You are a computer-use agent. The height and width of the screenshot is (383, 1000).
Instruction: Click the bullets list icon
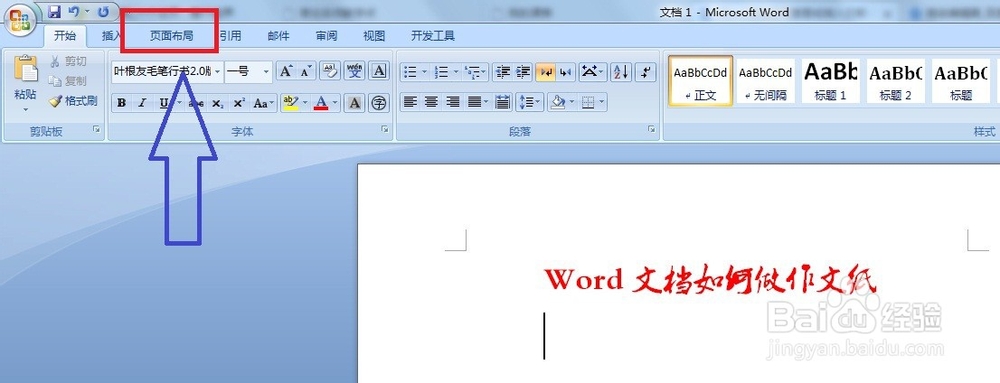coord(411,72)
